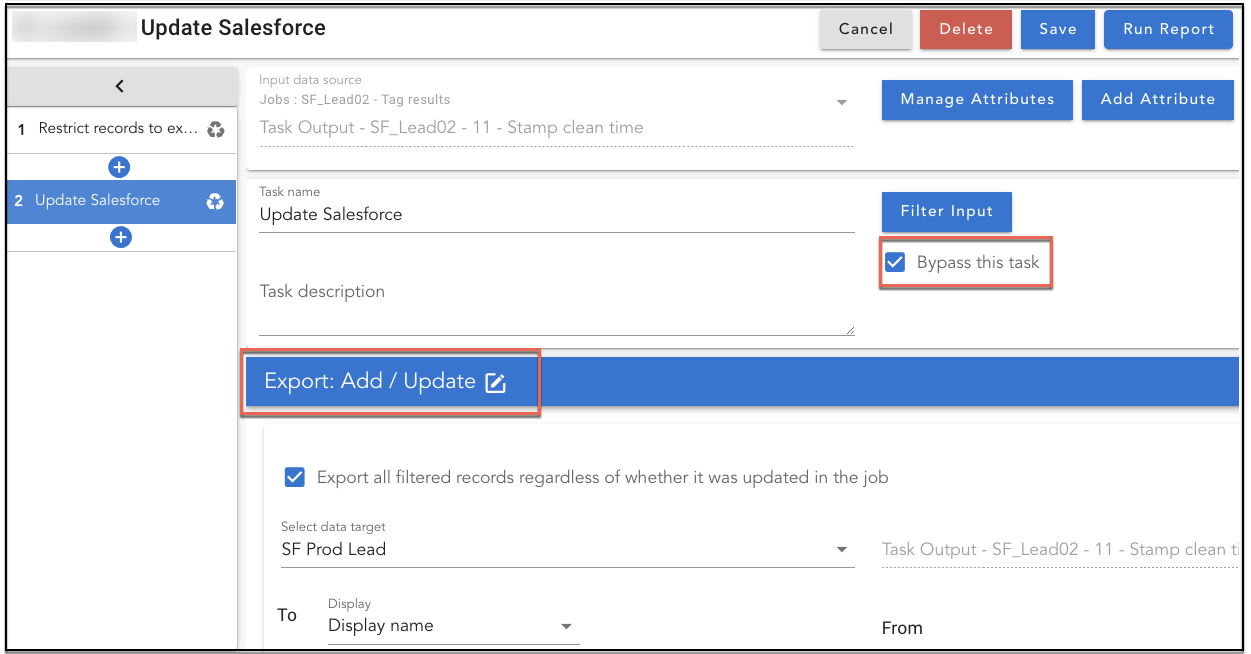The height and width of the screenshot is (654, 1251).
Task: Click the To label
Action: [287, 615]
